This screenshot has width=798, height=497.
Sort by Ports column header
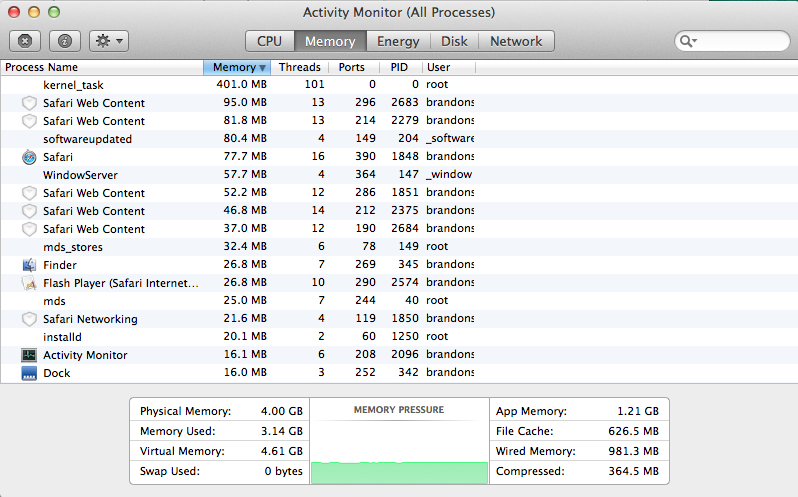coord(352,67)
